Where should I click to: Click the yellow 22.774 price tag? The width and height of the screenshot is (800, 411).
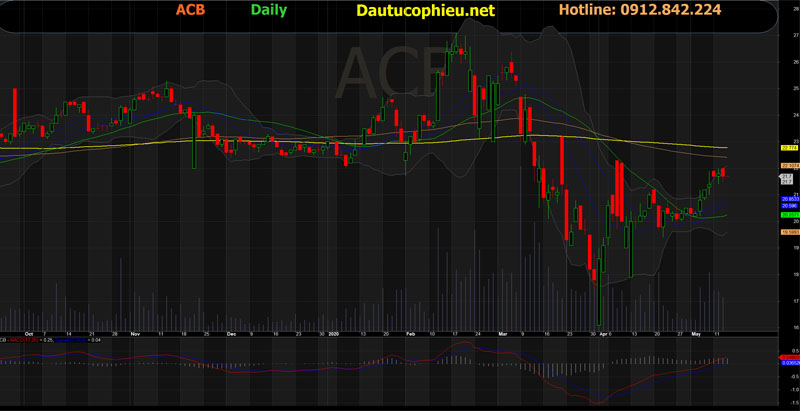pos(789,148)
